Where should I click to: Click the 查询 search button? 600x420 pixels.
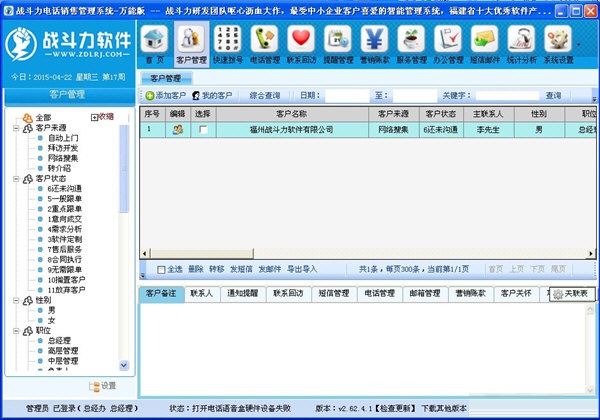(553, 96)
